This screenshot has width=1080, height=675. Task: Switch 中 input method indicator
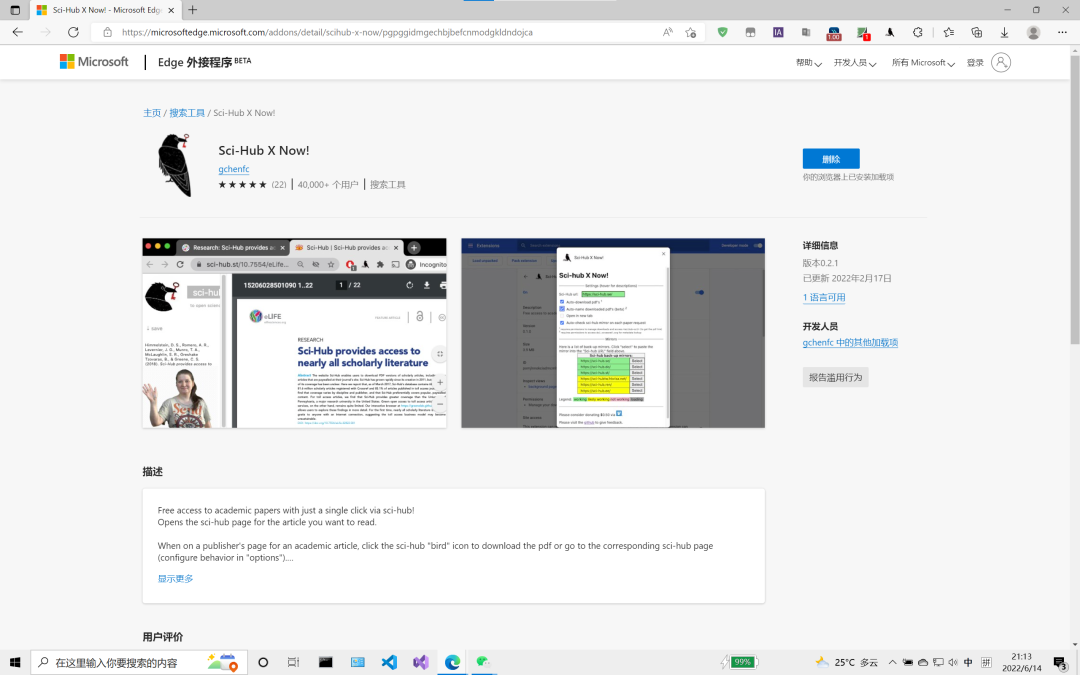(x=968, y=663)
